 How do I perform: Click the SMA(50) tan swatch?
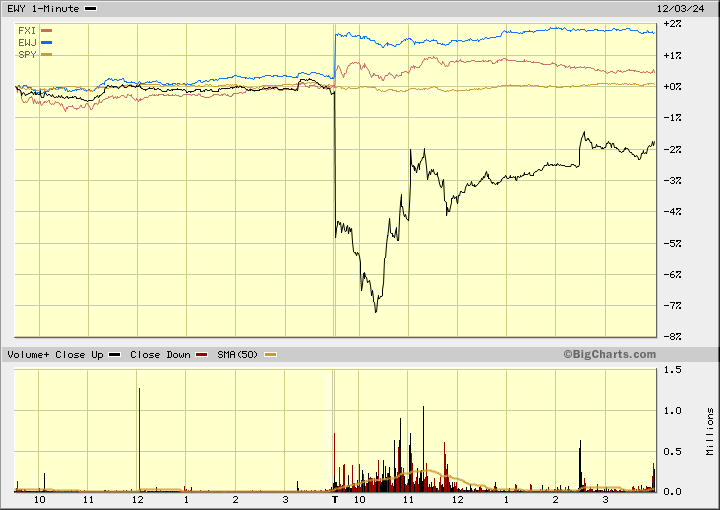[271, 355]
